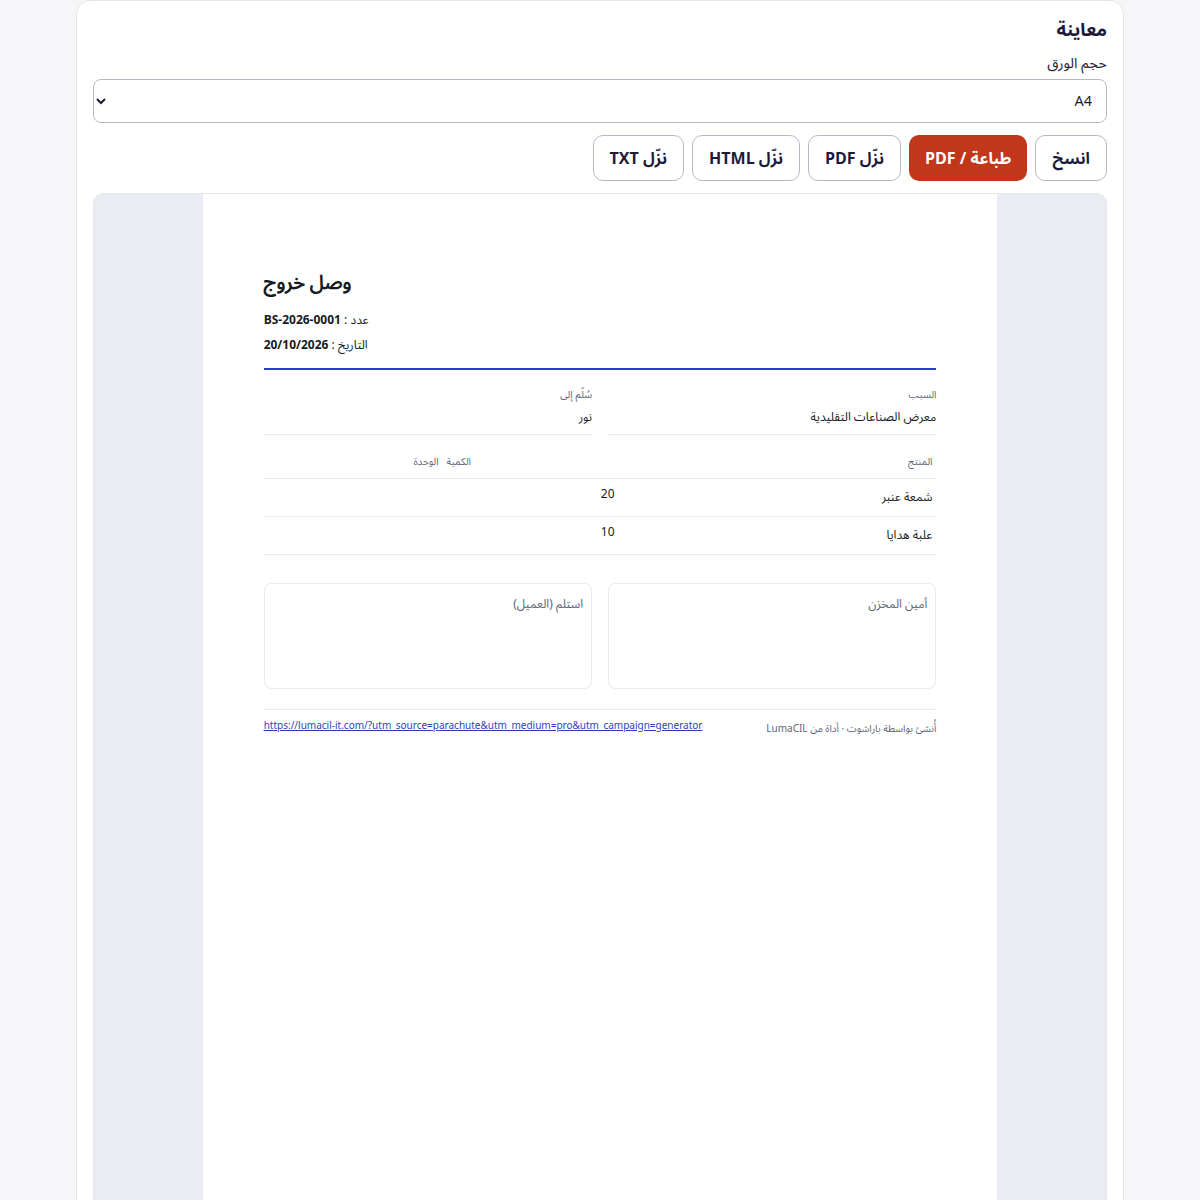This screenshot has width=1200, height=1200.
Task: Download as PDF with نزّل PDF
Action: (x=854, y=158)
